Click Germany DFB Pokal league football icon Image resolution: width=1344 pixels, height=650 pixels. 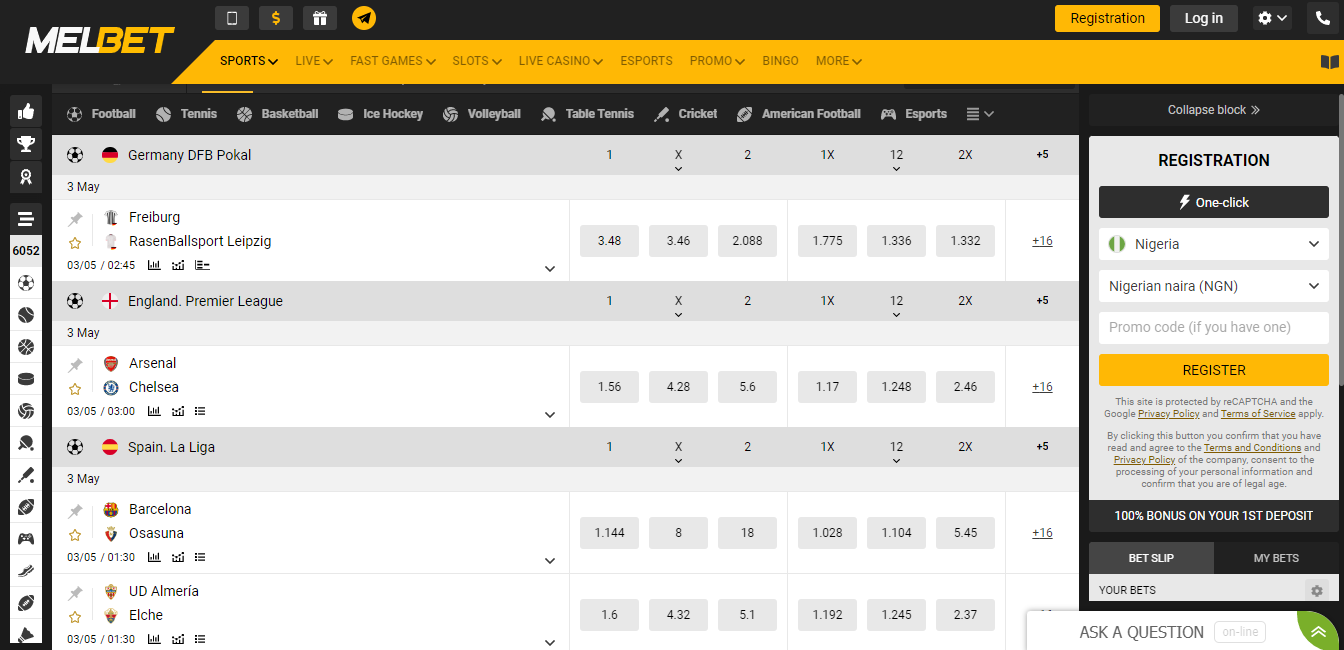[x=75, y=155]
